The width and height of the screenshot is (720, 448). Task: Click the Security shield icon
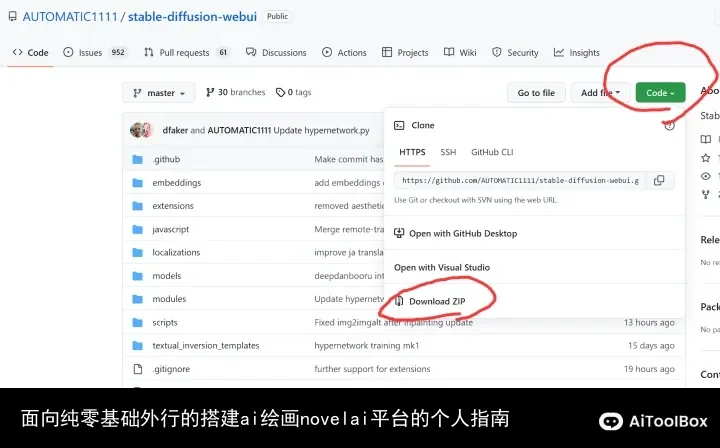pos(496,52)
